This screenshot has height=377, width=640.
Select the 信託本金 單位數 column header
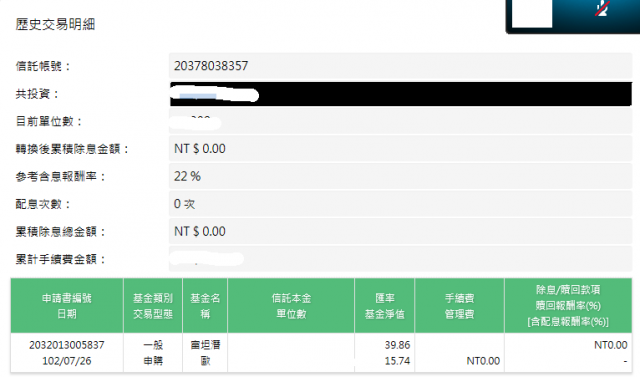(291, 306)
